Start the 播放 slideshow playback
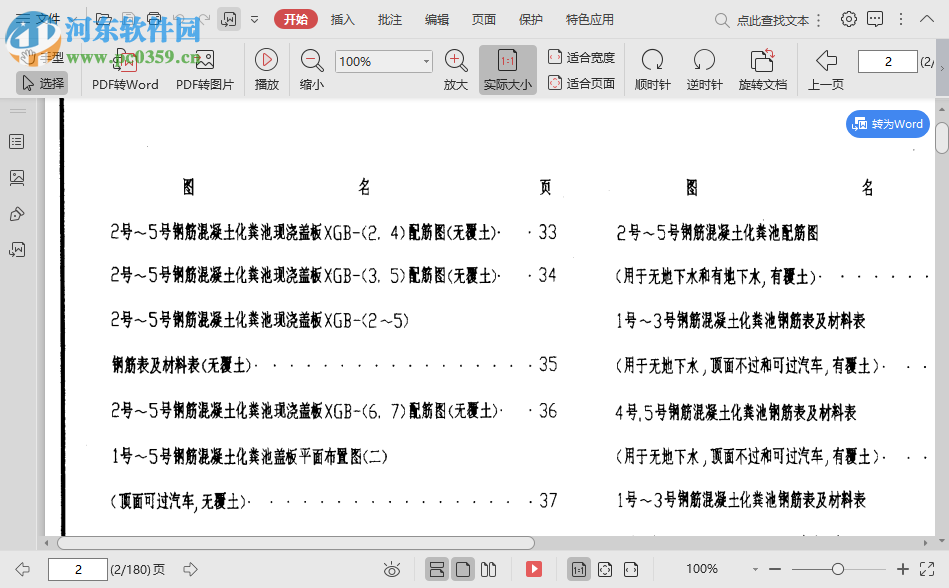 (266, 68)
